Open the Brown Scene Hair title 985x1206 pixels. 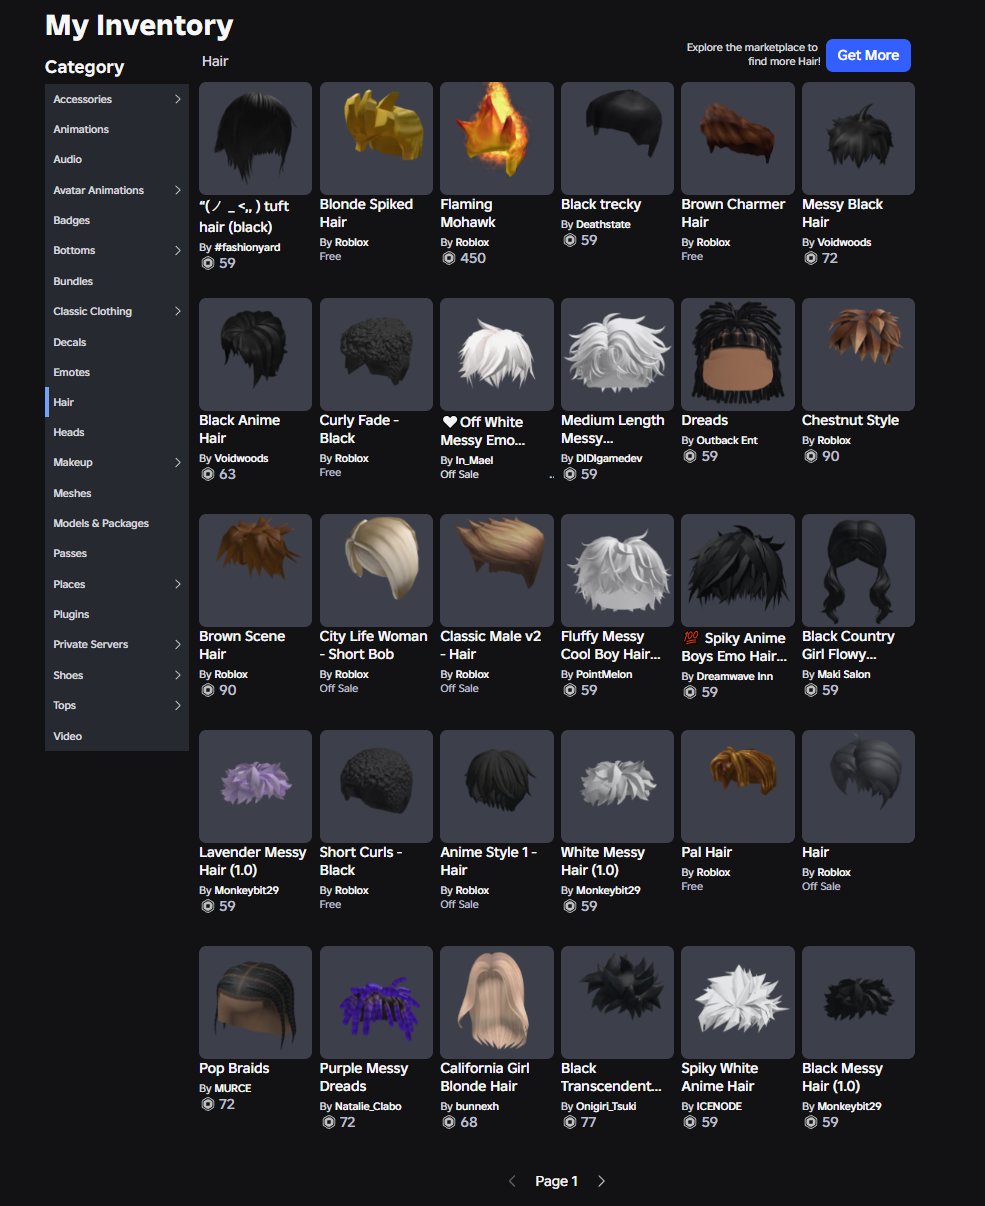click(x=242, y=645)
